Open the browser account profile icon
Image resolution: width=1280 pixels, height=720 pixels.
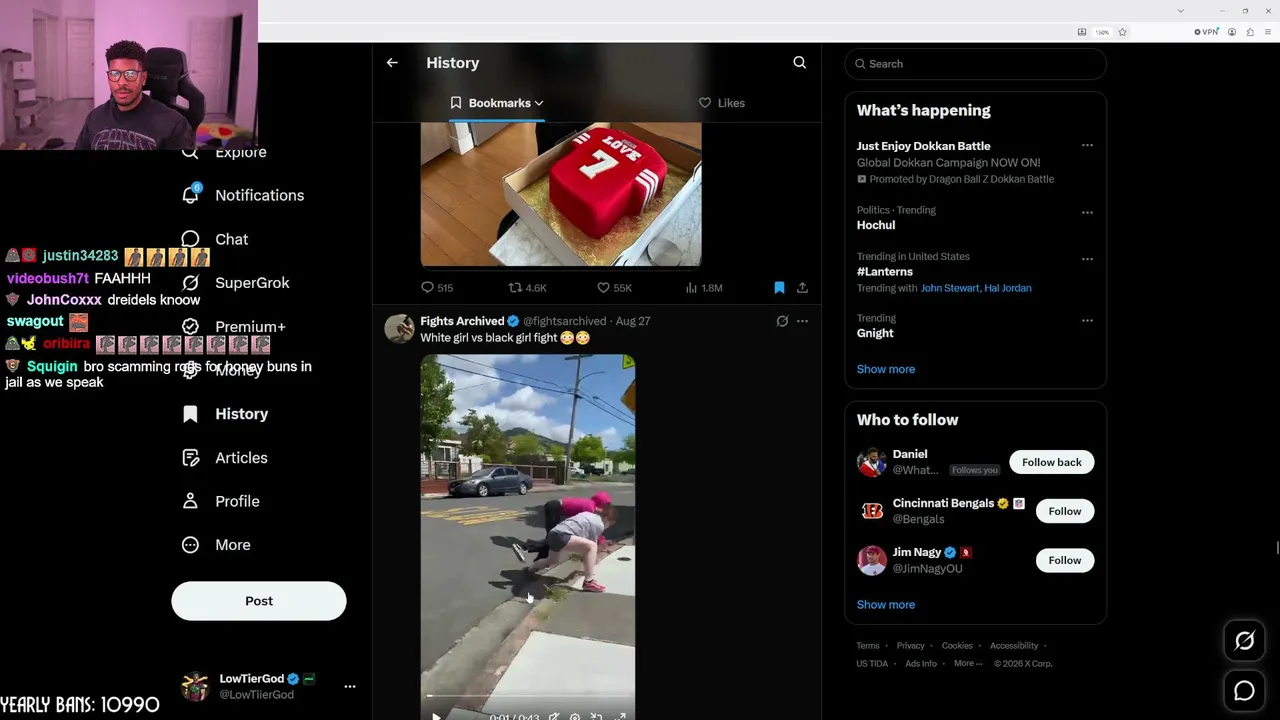[x=1232, y=32]
